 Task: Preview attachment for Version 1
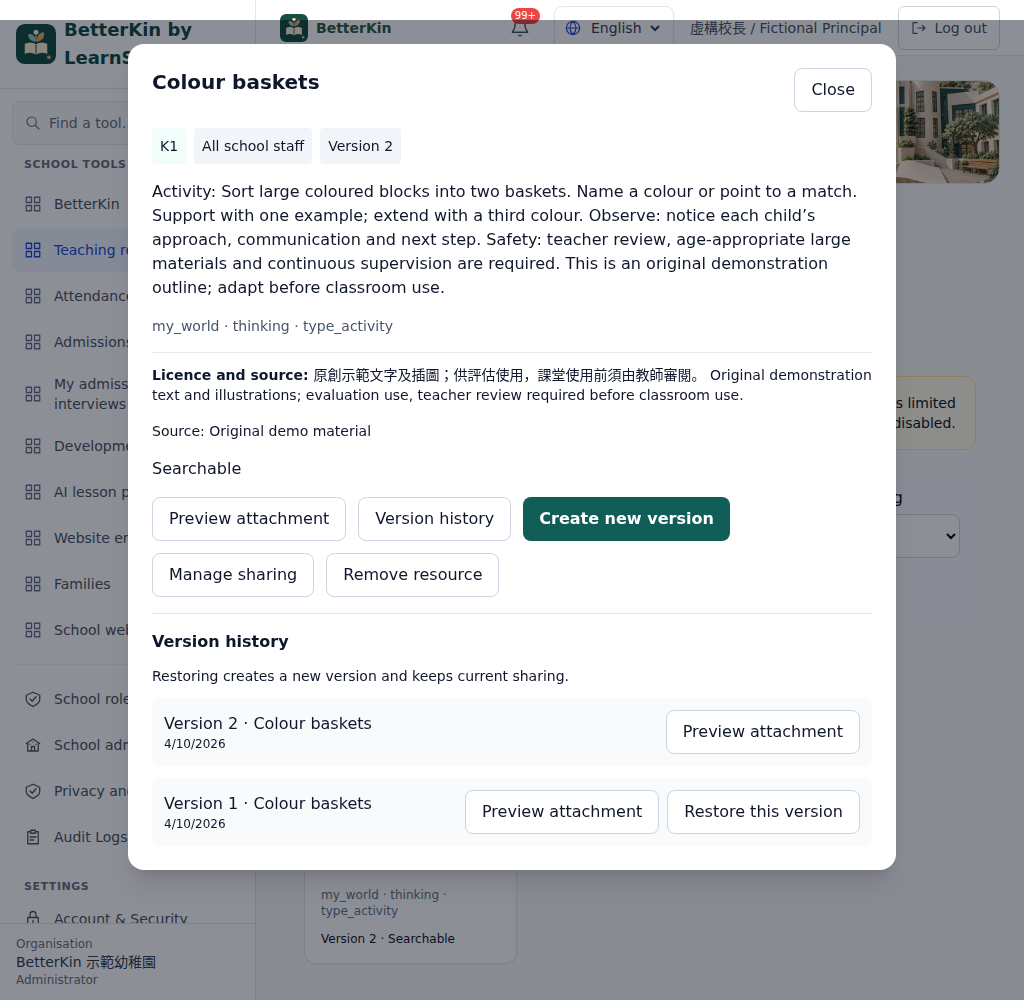tap(562, 812)
